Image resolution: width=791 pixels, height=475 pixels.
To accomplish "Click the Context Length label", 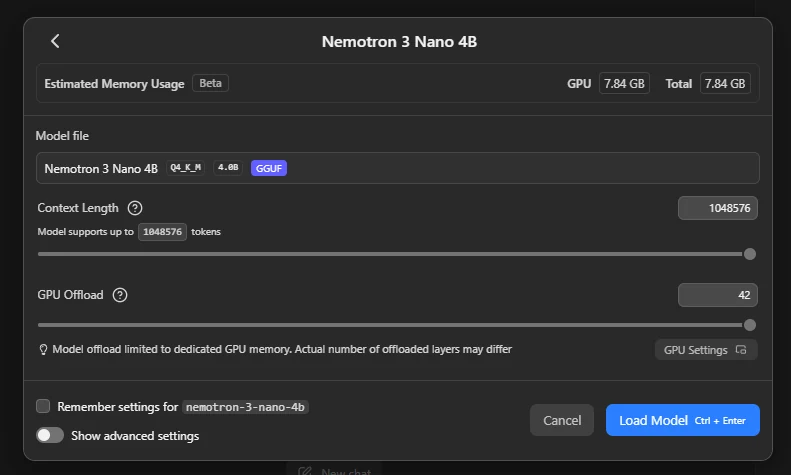I will (x=78, y=208).
